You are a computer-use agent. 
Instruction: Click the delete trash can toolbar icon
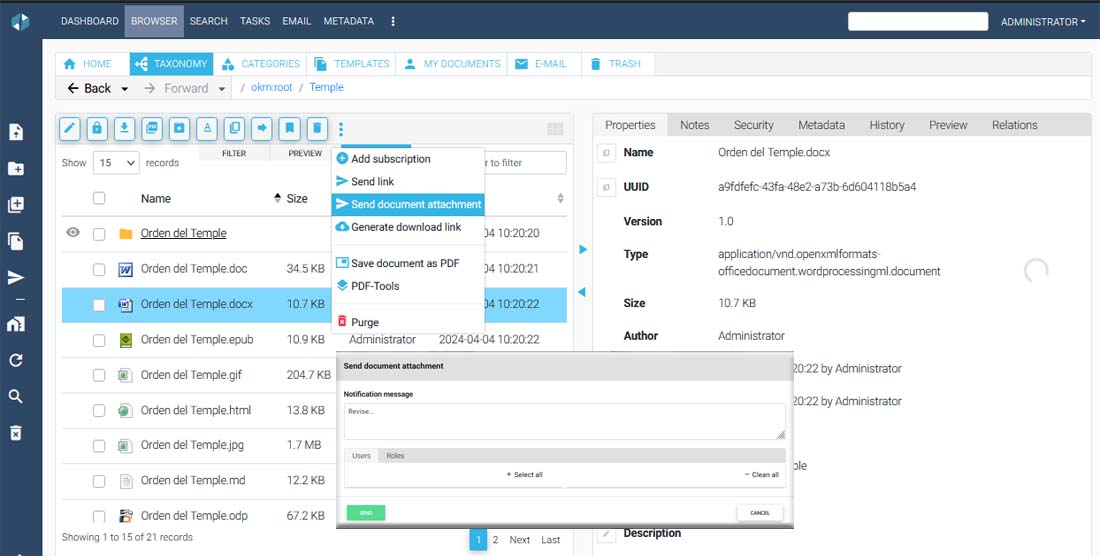point(316,128)
